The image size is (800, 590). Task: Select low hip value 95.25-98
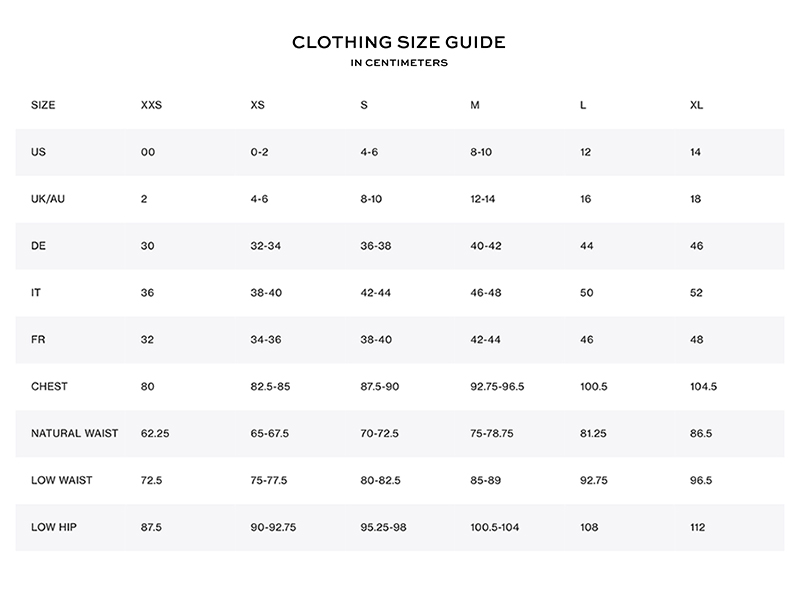(x=384, y=527)
